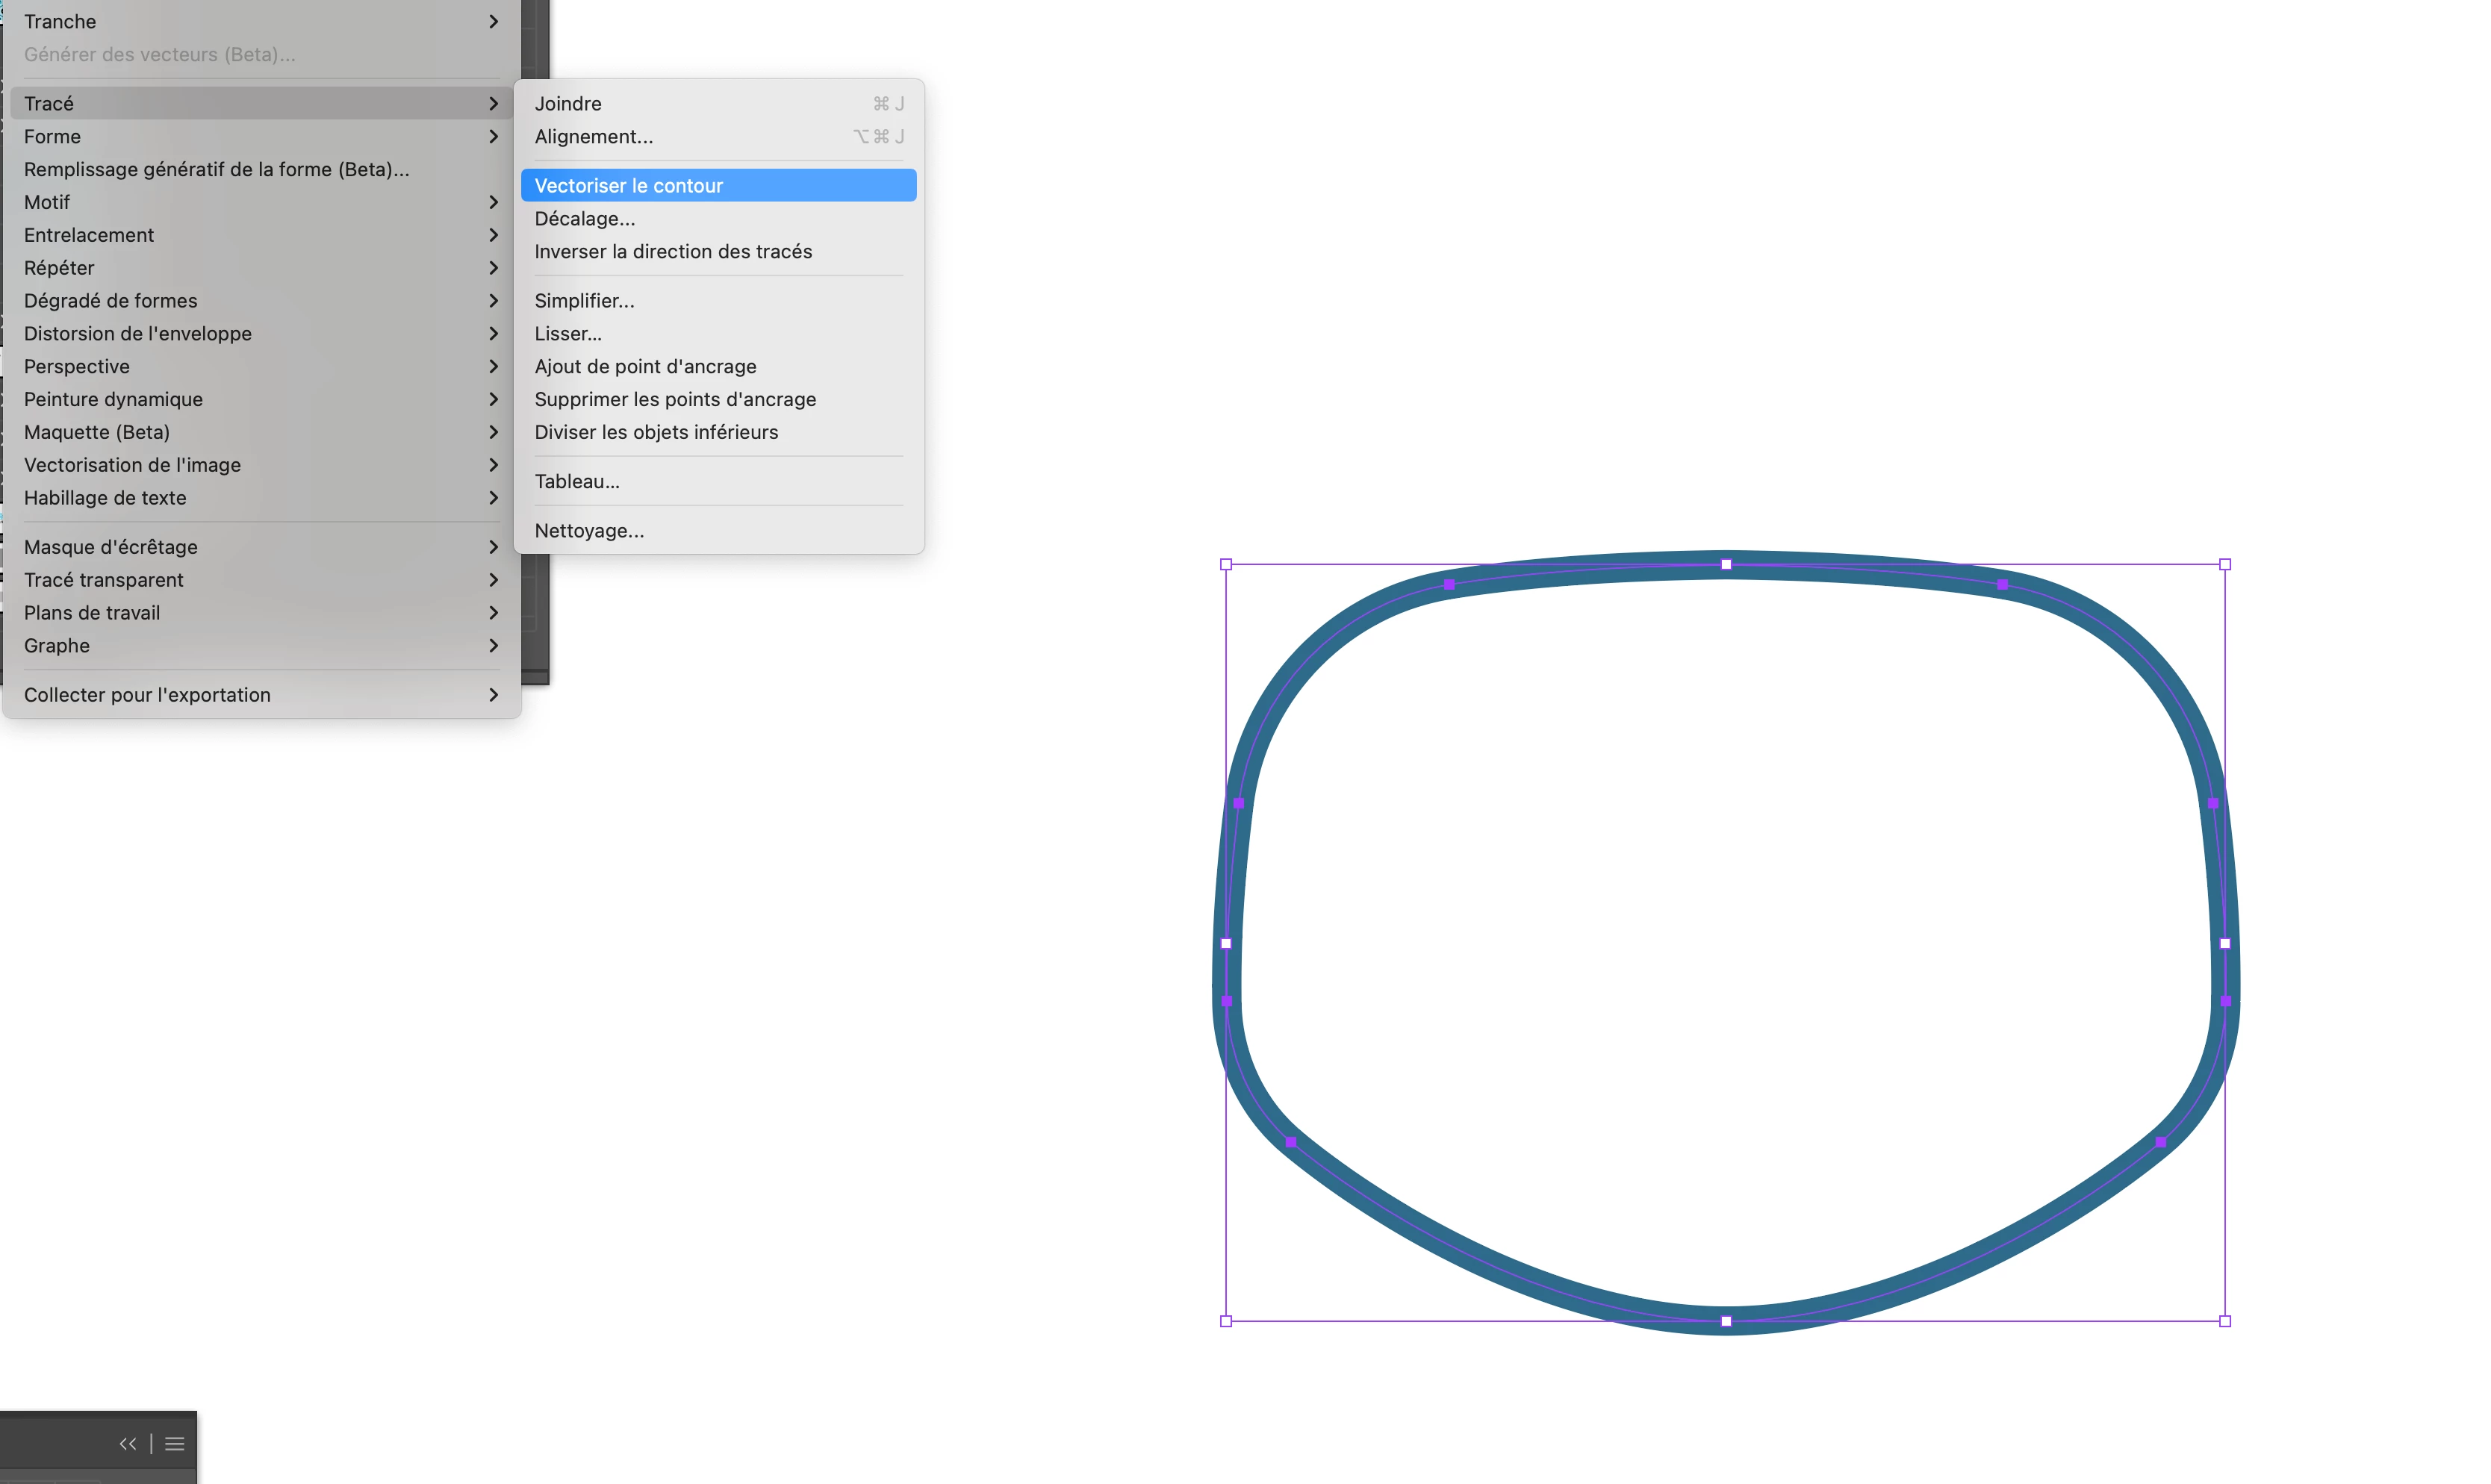Click the panel collapse double-arrow icon
The width and height of the screenshot is (2491, 1484).
point(127,1443)
